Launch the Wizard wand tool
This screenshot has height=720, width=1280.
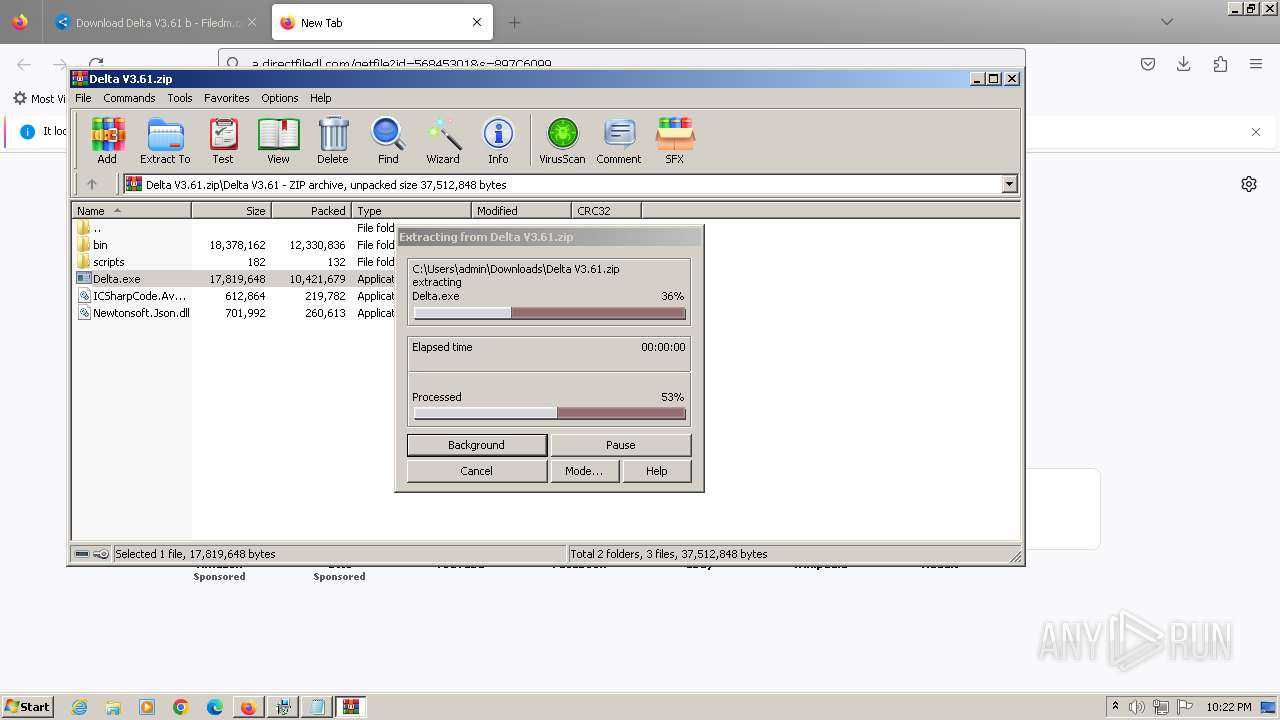click(x=443, y=140)
